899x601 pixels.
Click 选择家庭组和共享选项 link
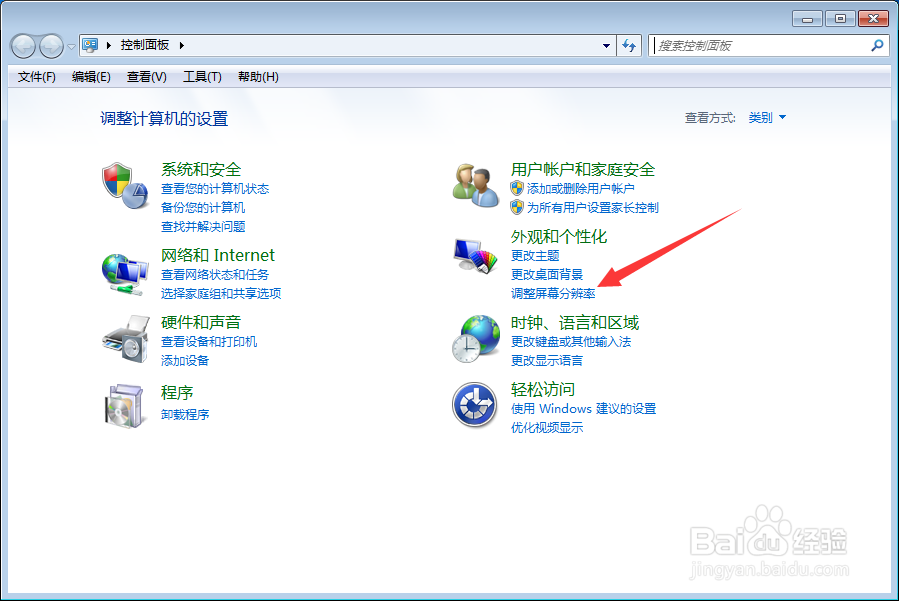click(221, 294)
